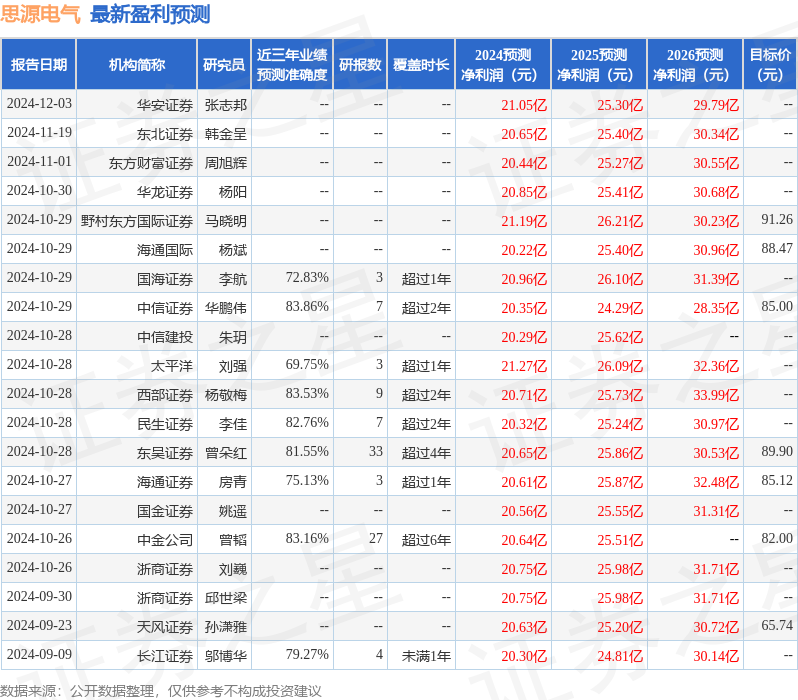Select analyst 华鹏伟 cell
This screenshot has height=700, width=798.
(x=225, y=309)
